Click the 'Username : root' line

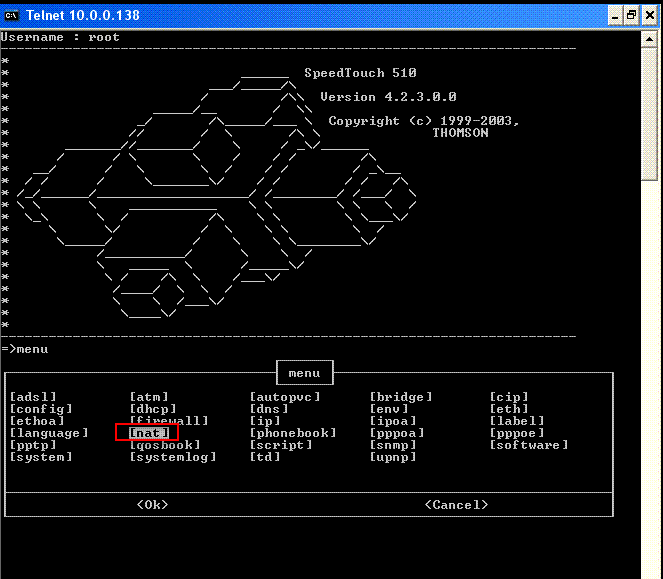[60, 37]
